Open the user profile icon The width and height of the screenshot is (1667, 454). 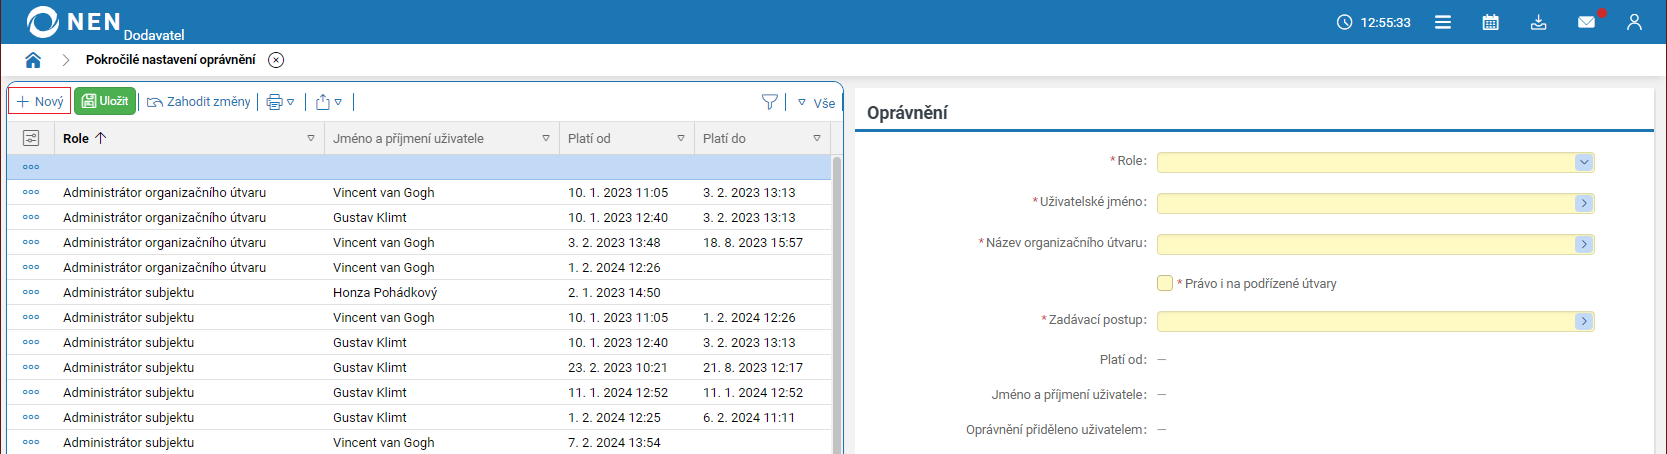point(1634,22)
